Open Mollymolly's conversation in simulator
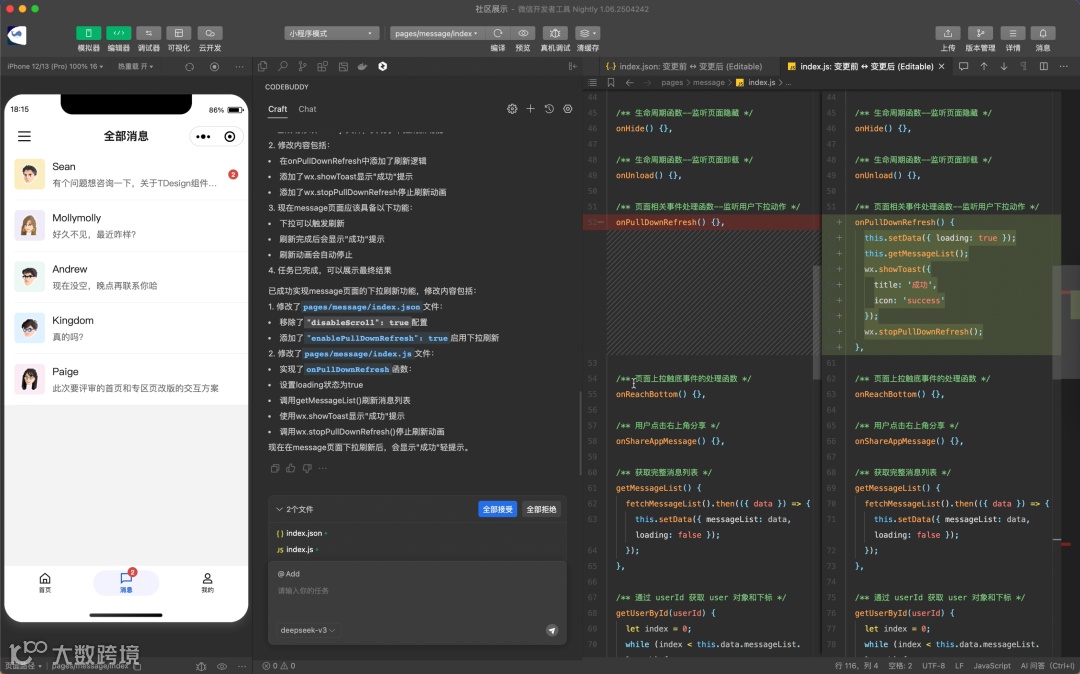 (x=127, y=226)
